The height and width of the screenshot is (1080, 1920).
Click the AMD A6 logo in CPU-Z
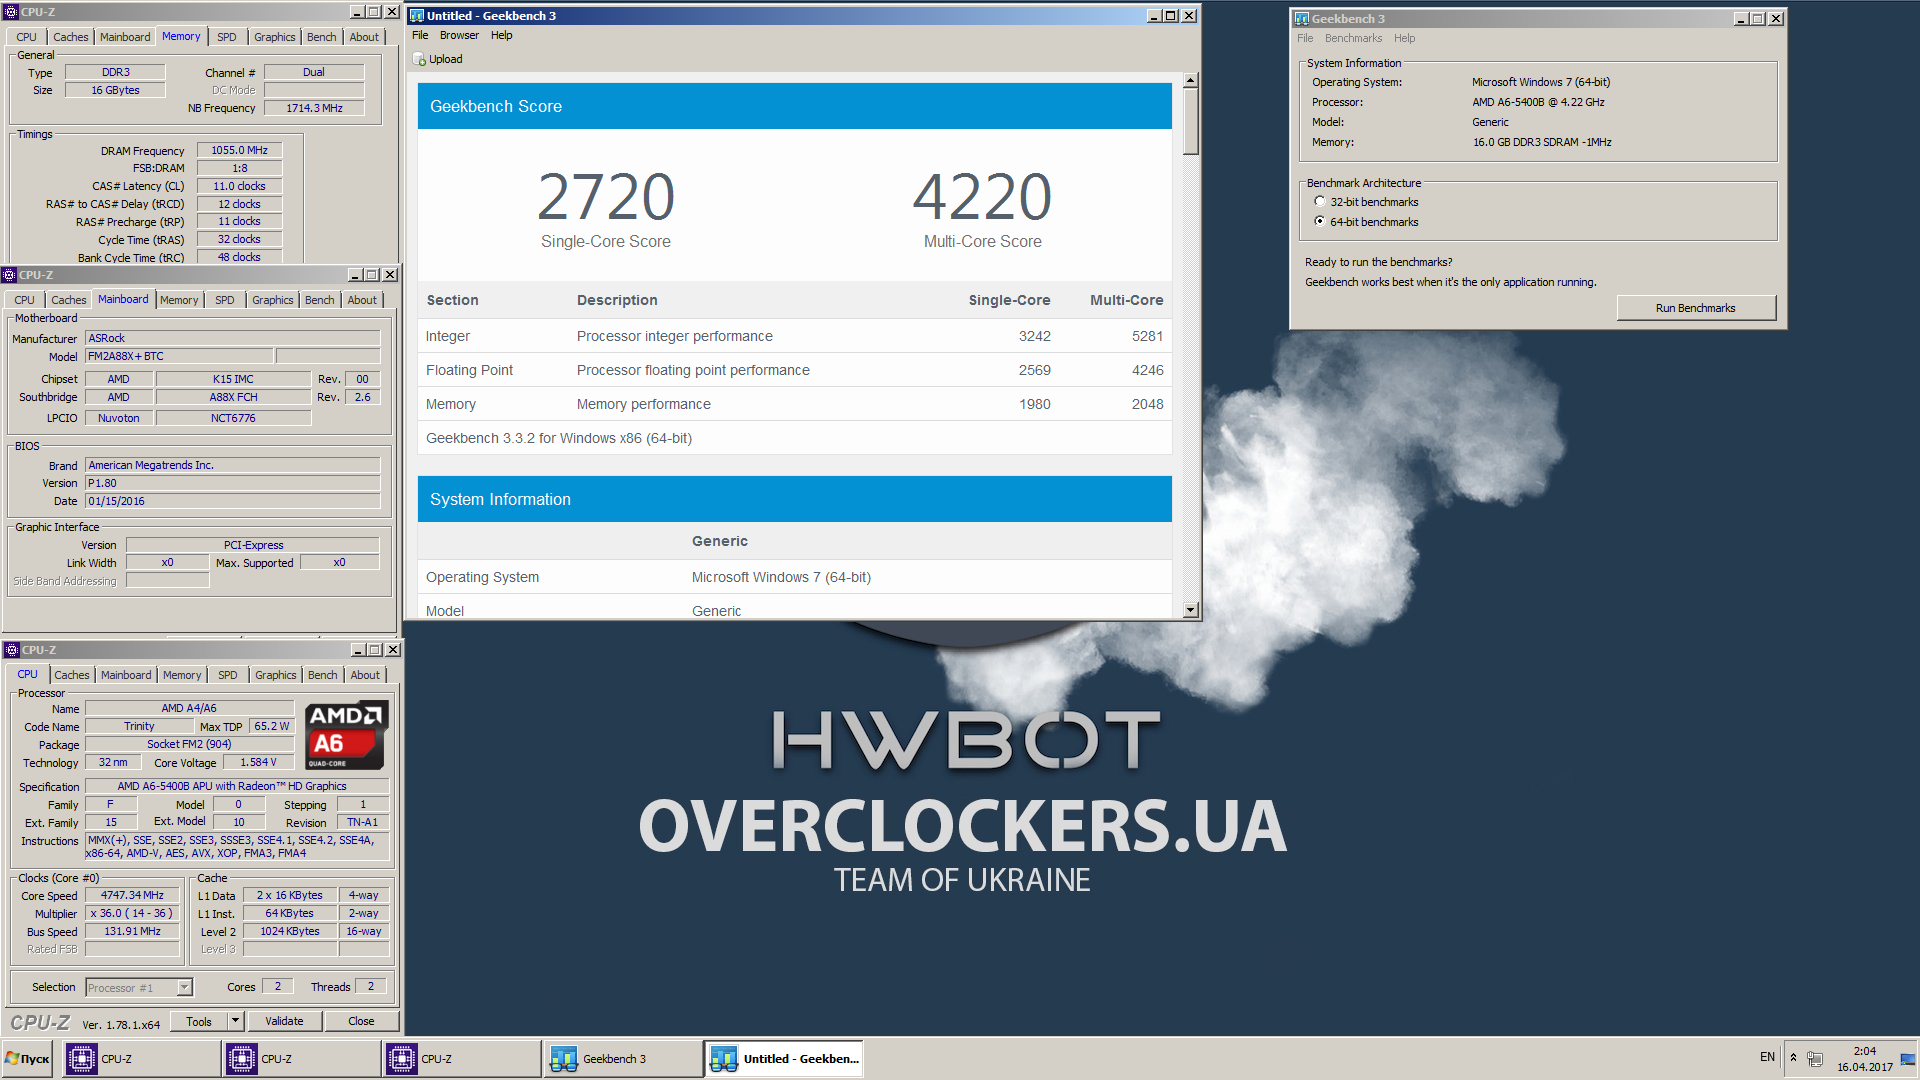tap(346, 735)
